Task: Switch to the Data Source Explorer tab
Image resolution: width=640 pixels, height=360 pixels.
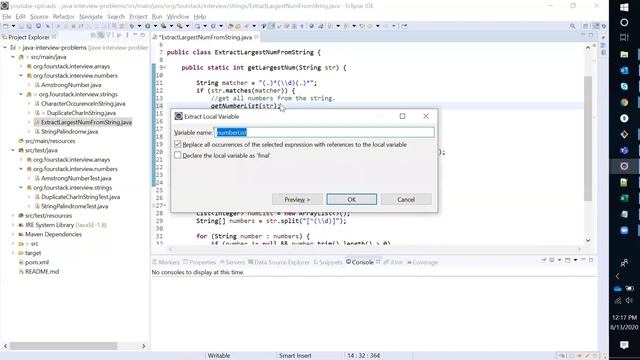Action: pos(279,262)
